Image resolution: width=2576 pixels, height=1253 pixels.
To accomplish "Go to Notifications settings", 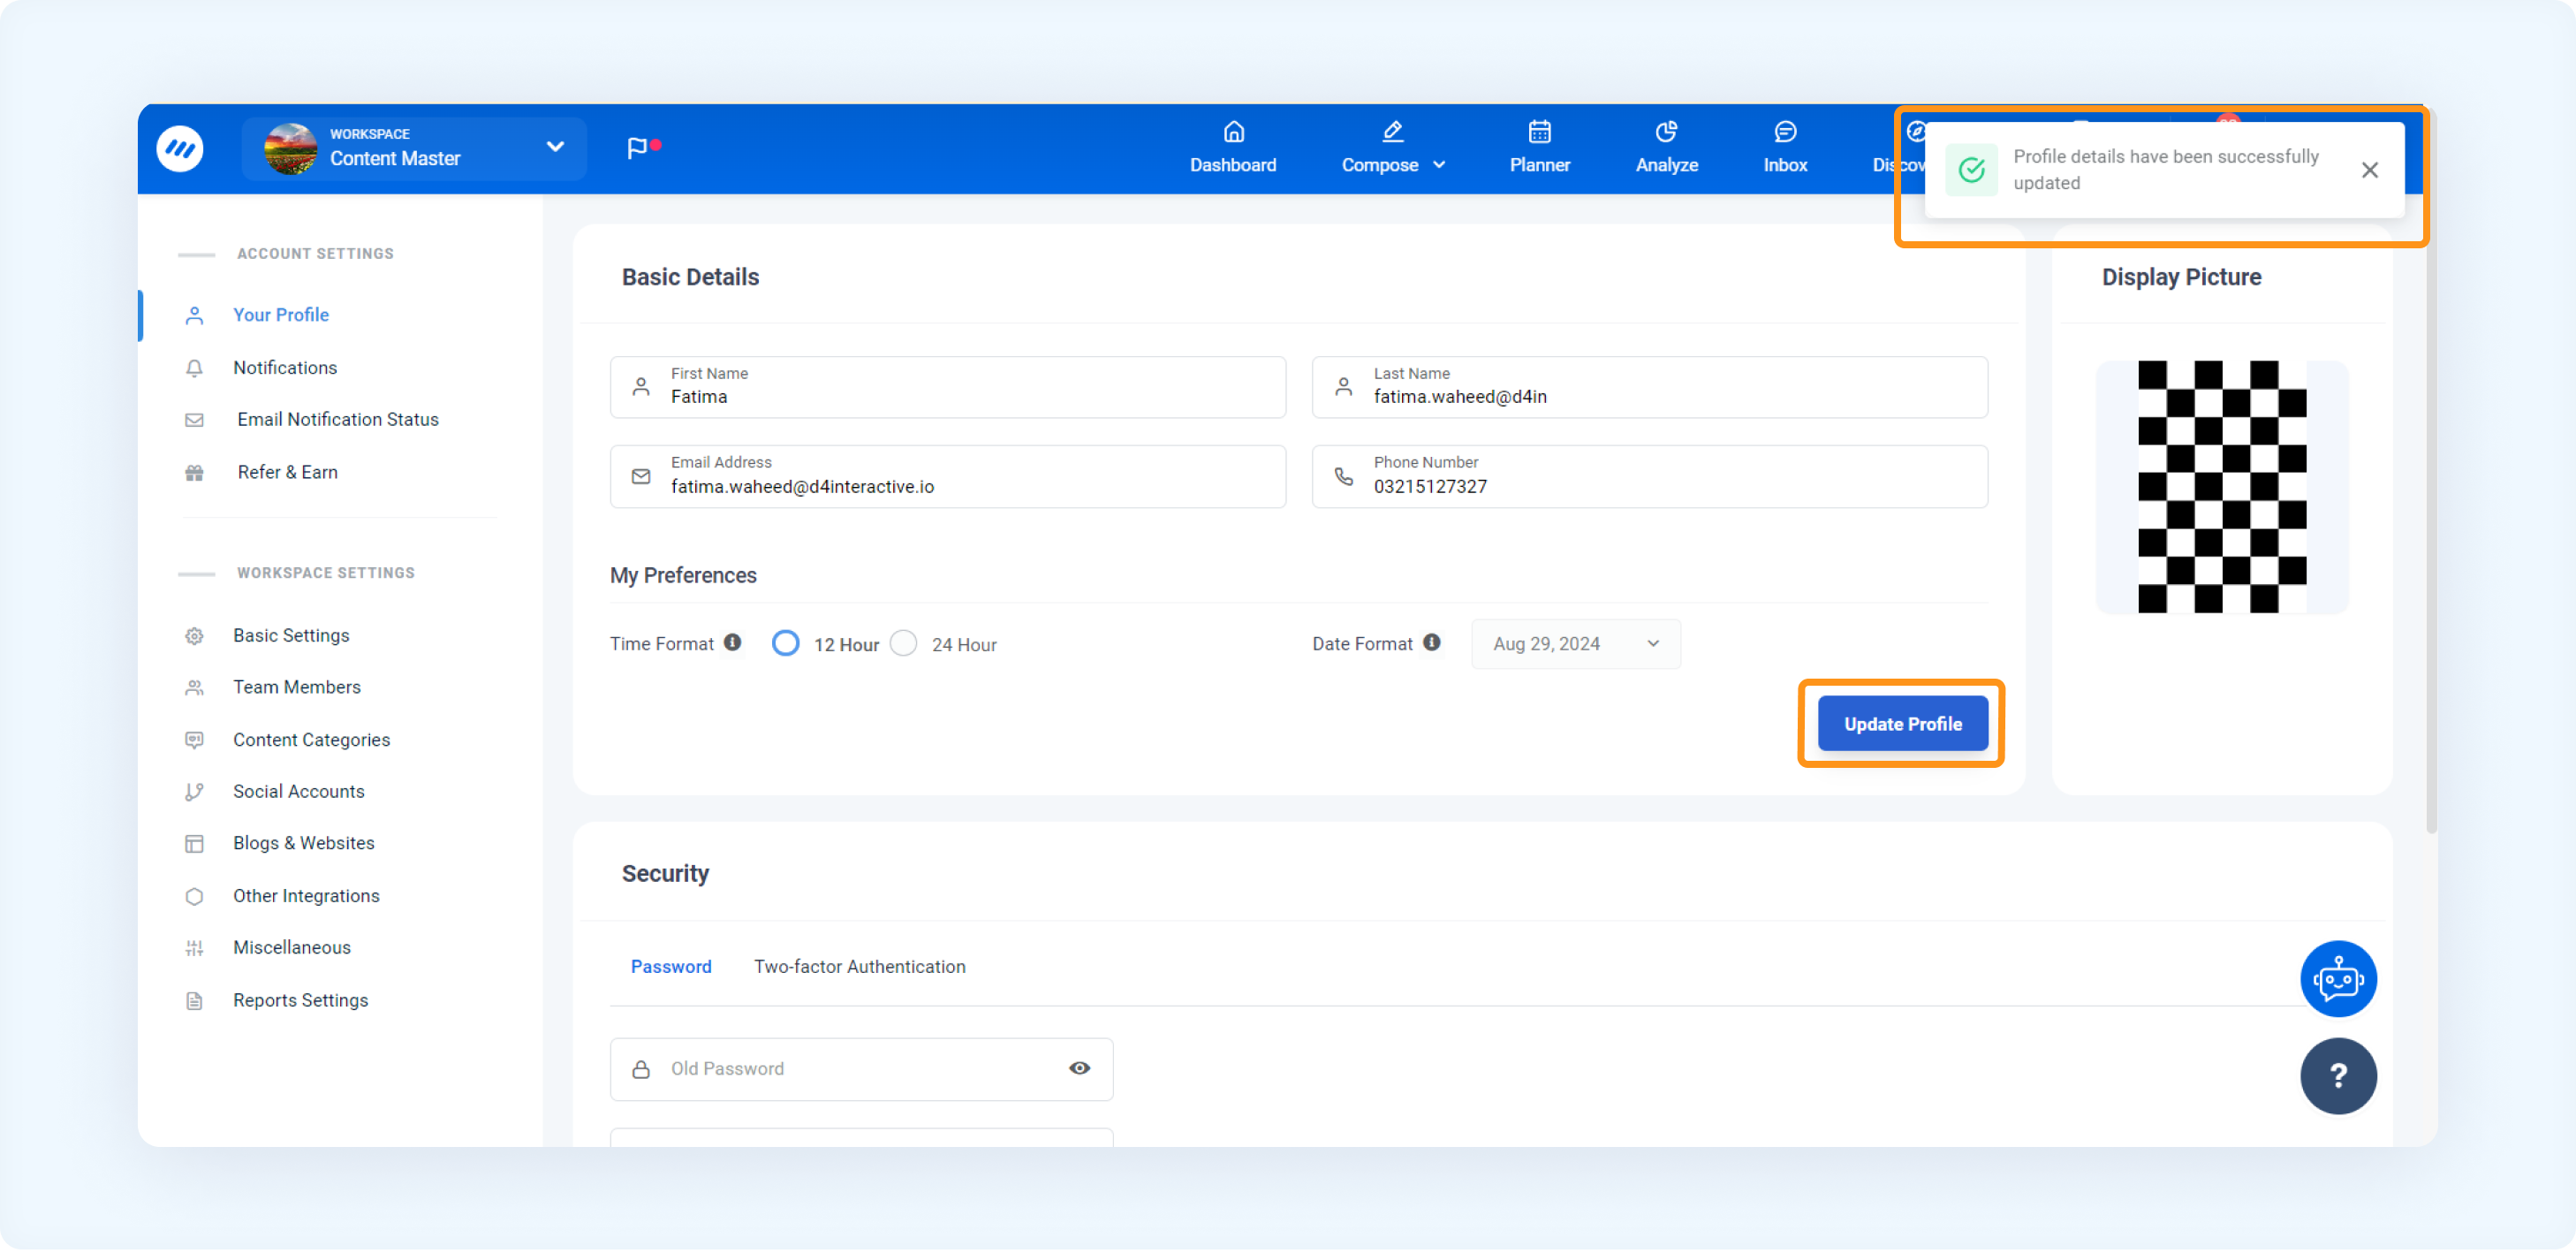I will tap(285, 369).
